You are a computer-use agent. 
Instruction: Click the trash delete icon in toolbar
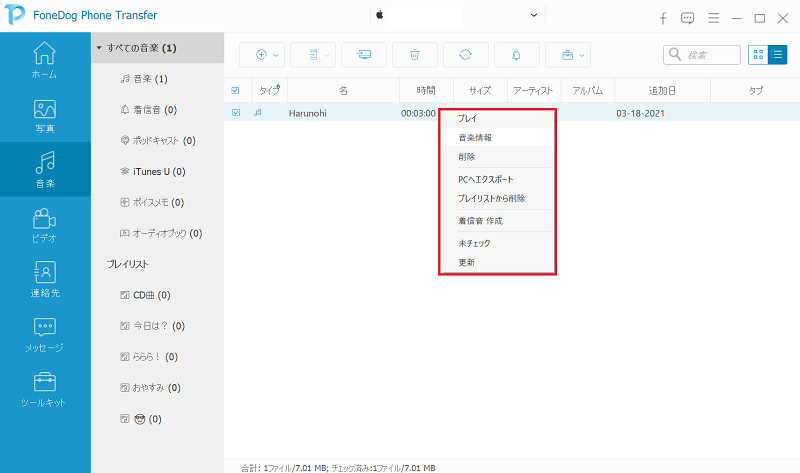point(415,54)
